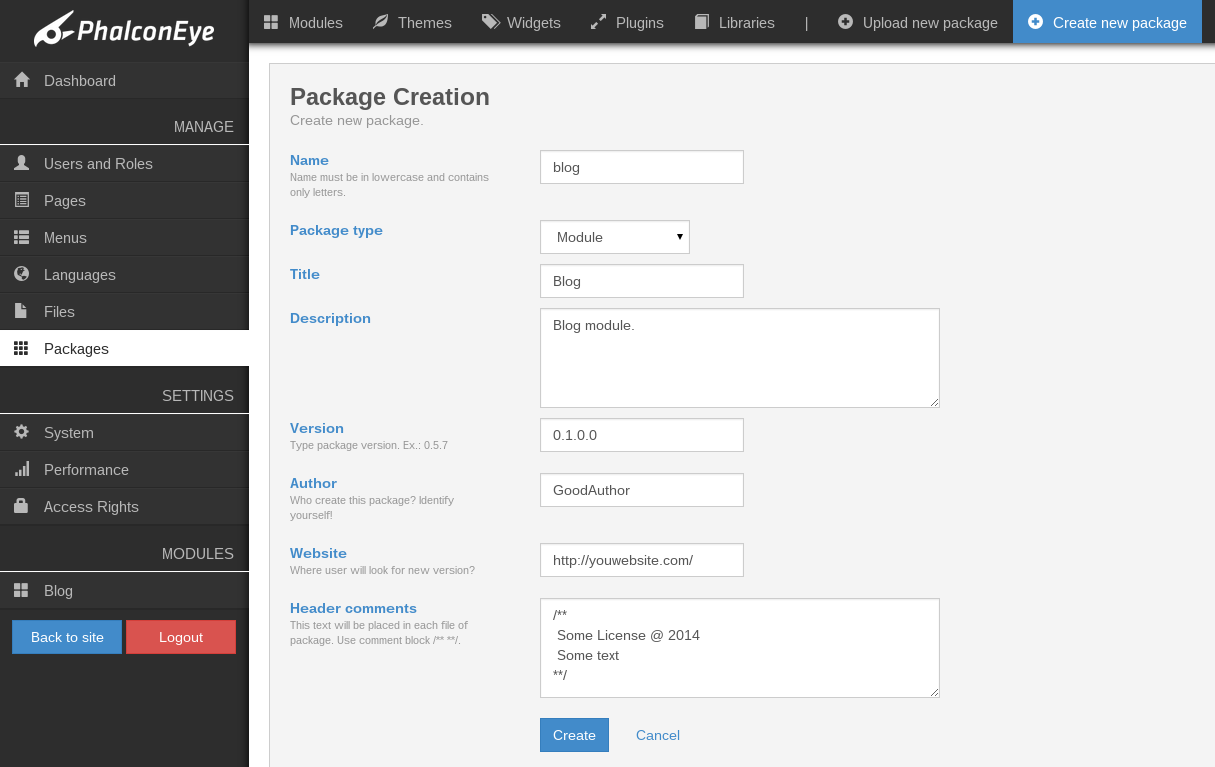Select Packages in sidebar
1215x767 pixels.
click(x=124, y=348)
